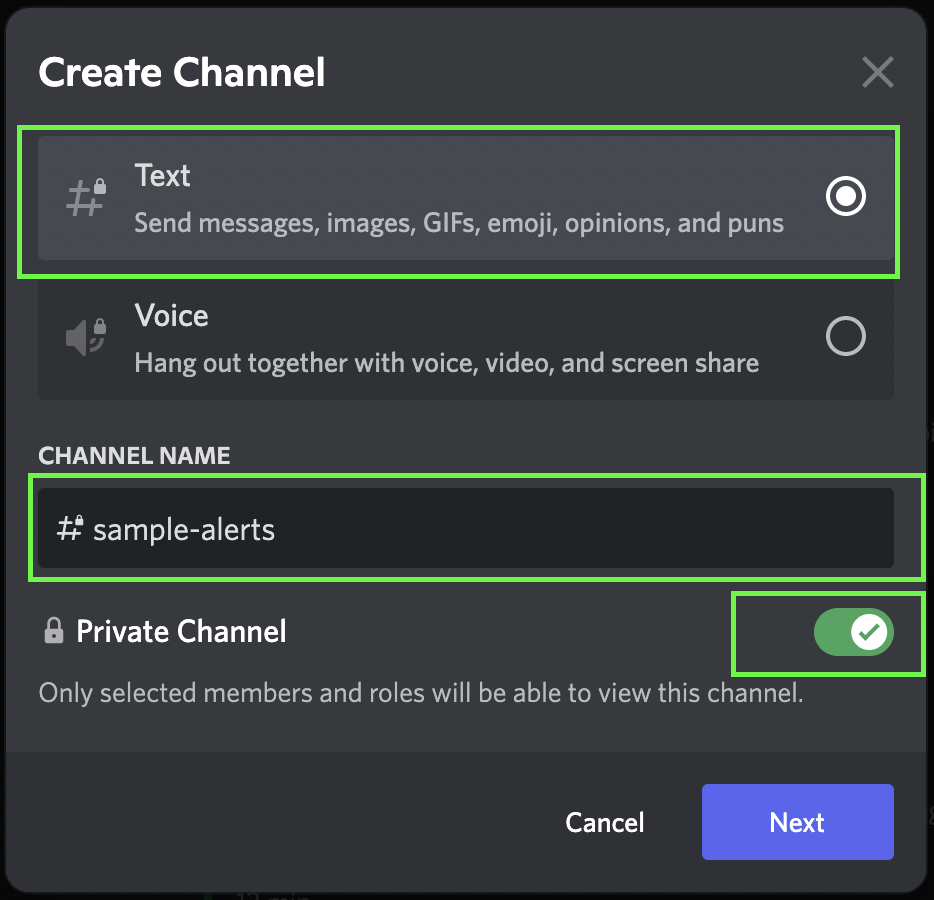This screenshot has height=900, width=934.
Task: Click the Next button
Action: 797,822
